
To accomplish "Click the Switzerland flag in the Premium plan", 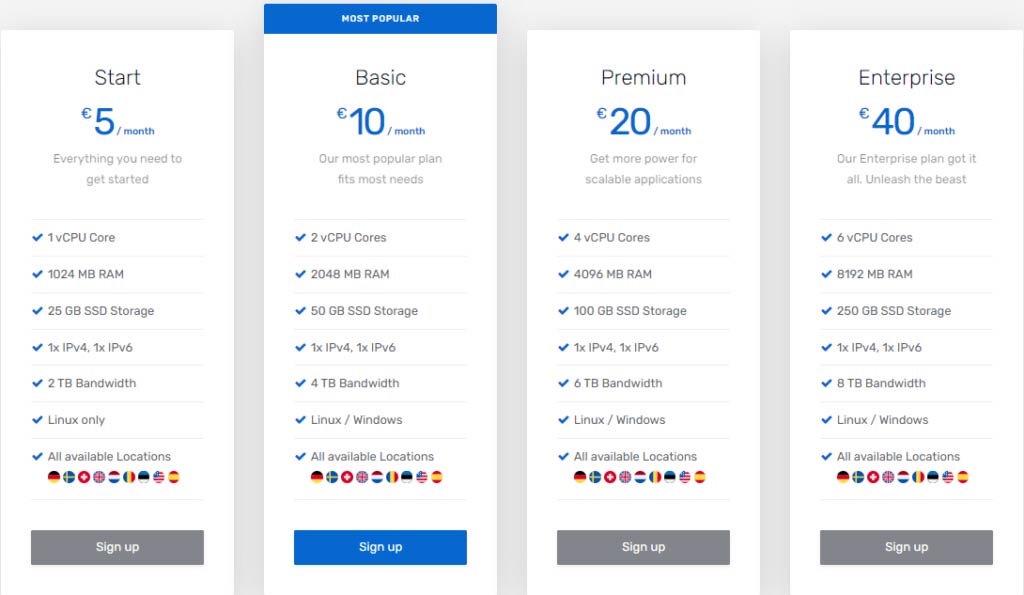I will point(610,477).
